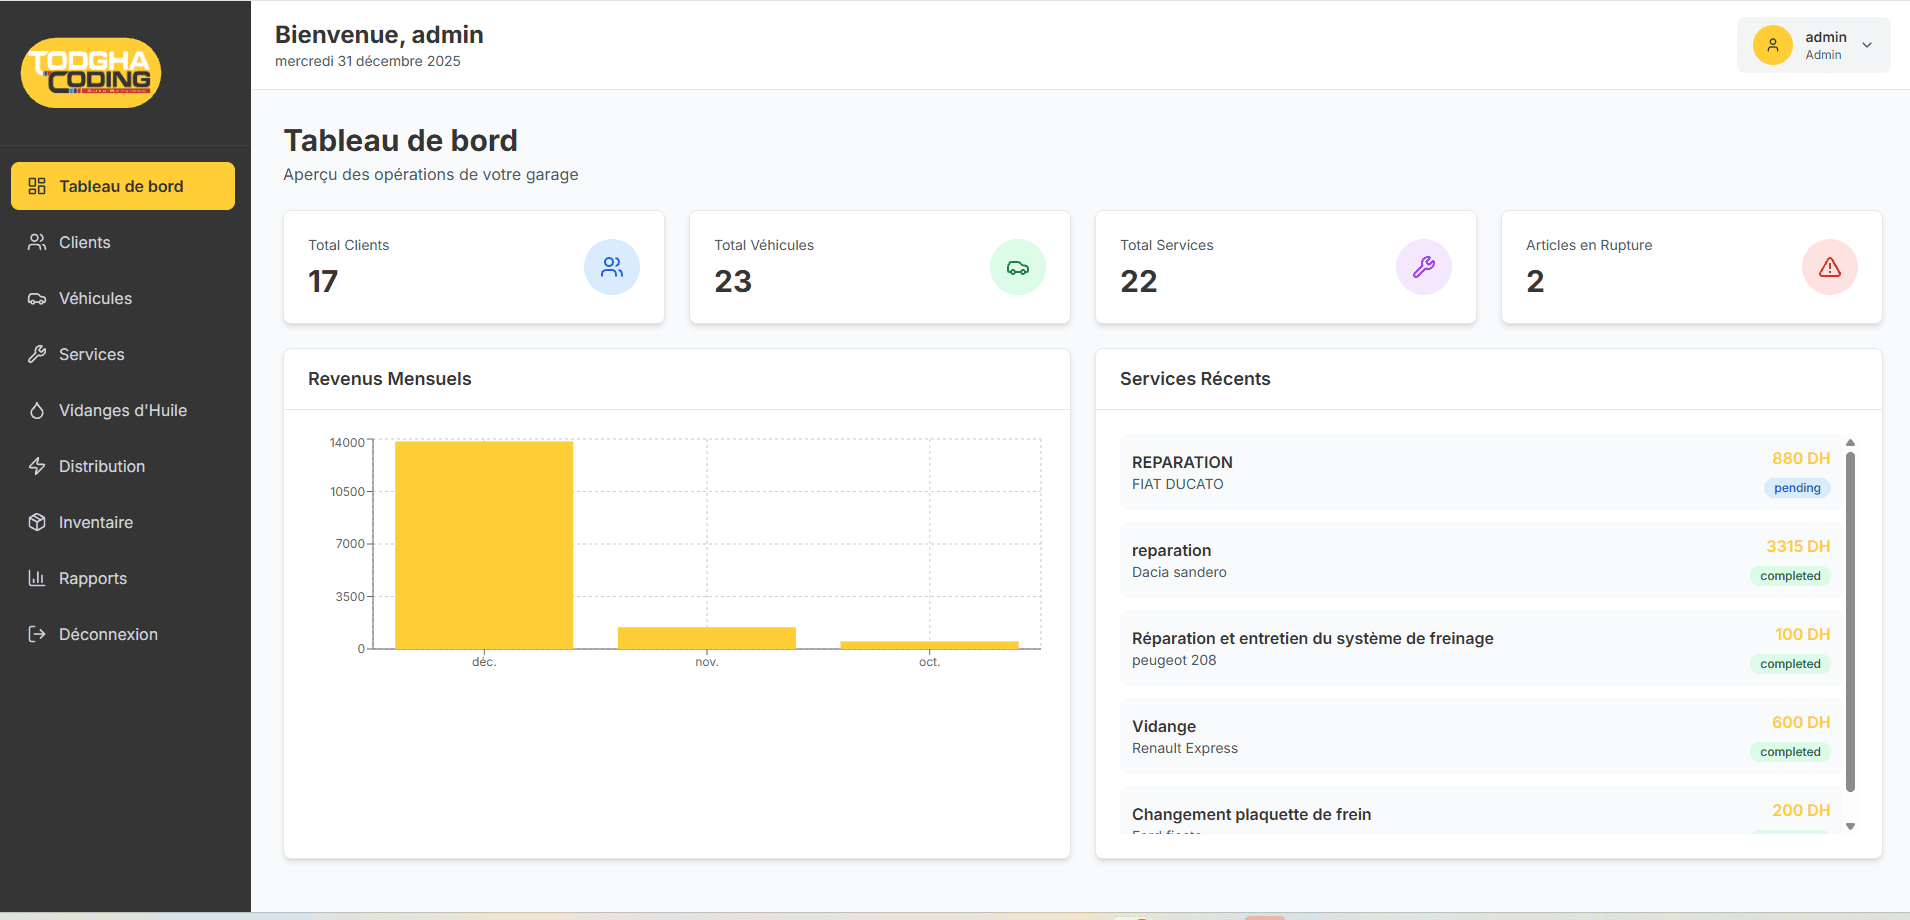Expand the admin account dropdown chevron
The height and width of the screenshot is (920, 1910).
(1867, 45)
